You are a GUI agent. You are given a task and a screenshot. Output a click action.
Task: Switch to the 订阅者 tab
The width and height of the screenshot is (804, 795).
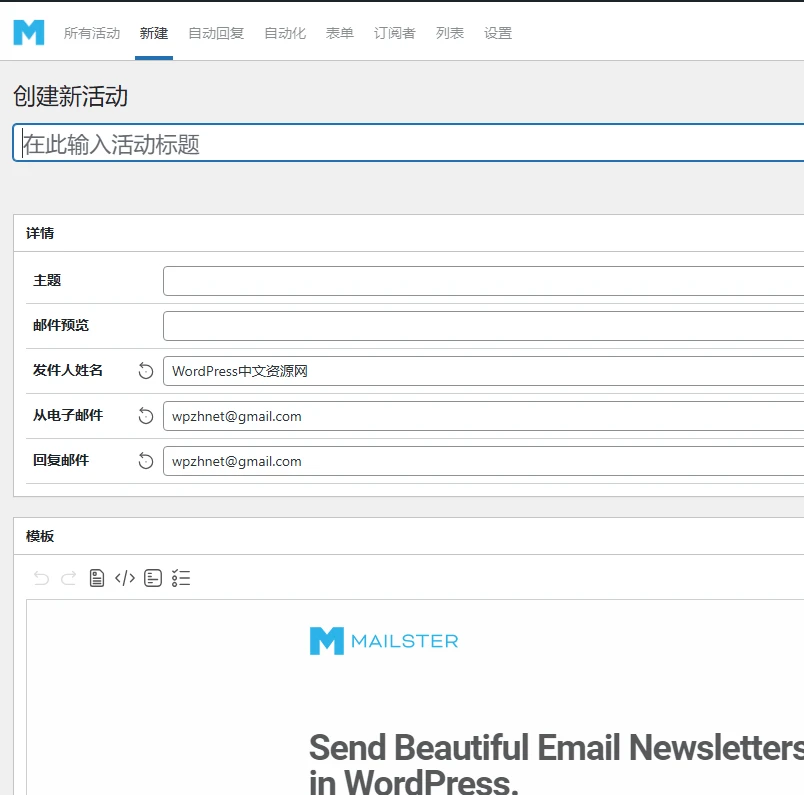(394, 32)
